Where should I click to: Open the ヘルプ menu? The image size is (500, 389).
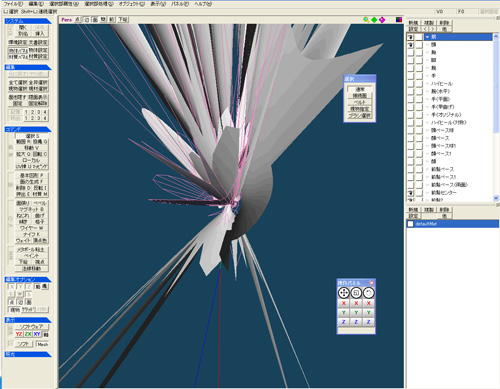point(203,4)
